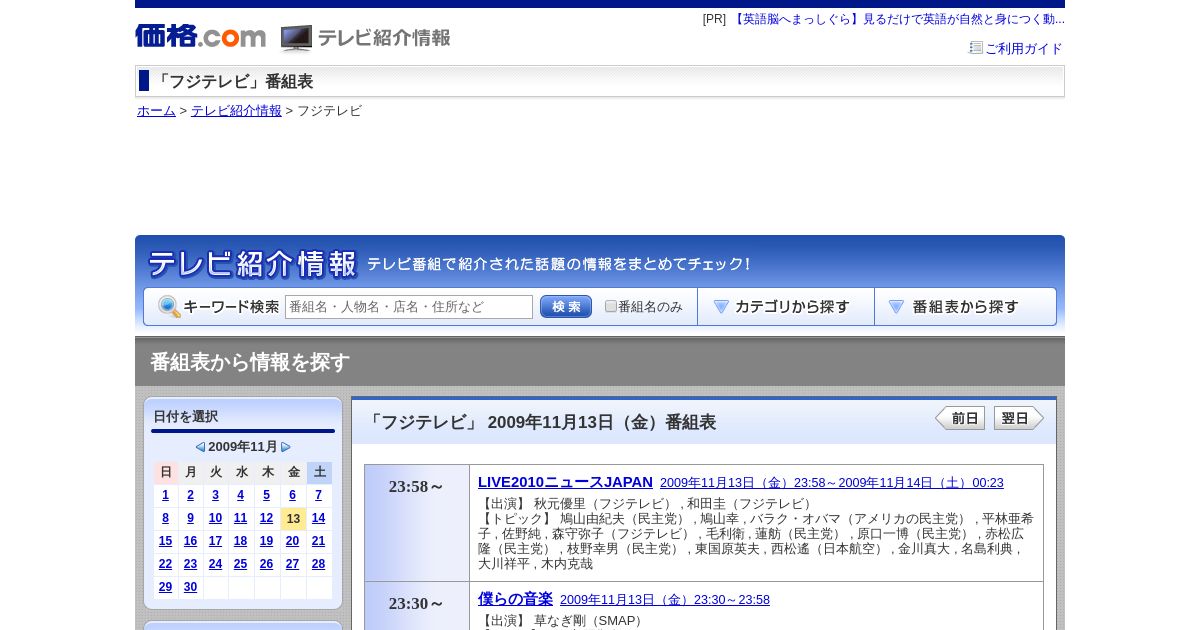
Task: Click the 2009年11月 calendar month label
Action: point(243,447)
